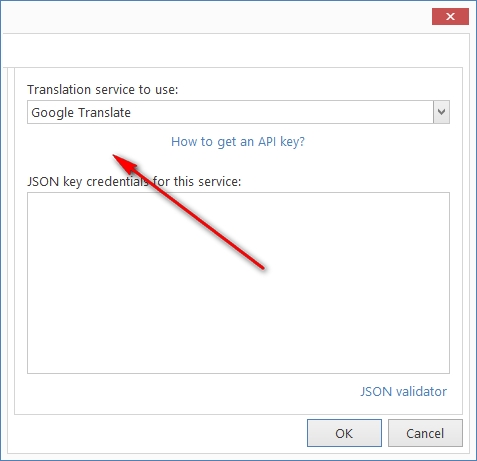The width and height of the screenshot is (477, 461).
Task: Launch JSON validator from bottom right
Action: click(x=403, y=391)
